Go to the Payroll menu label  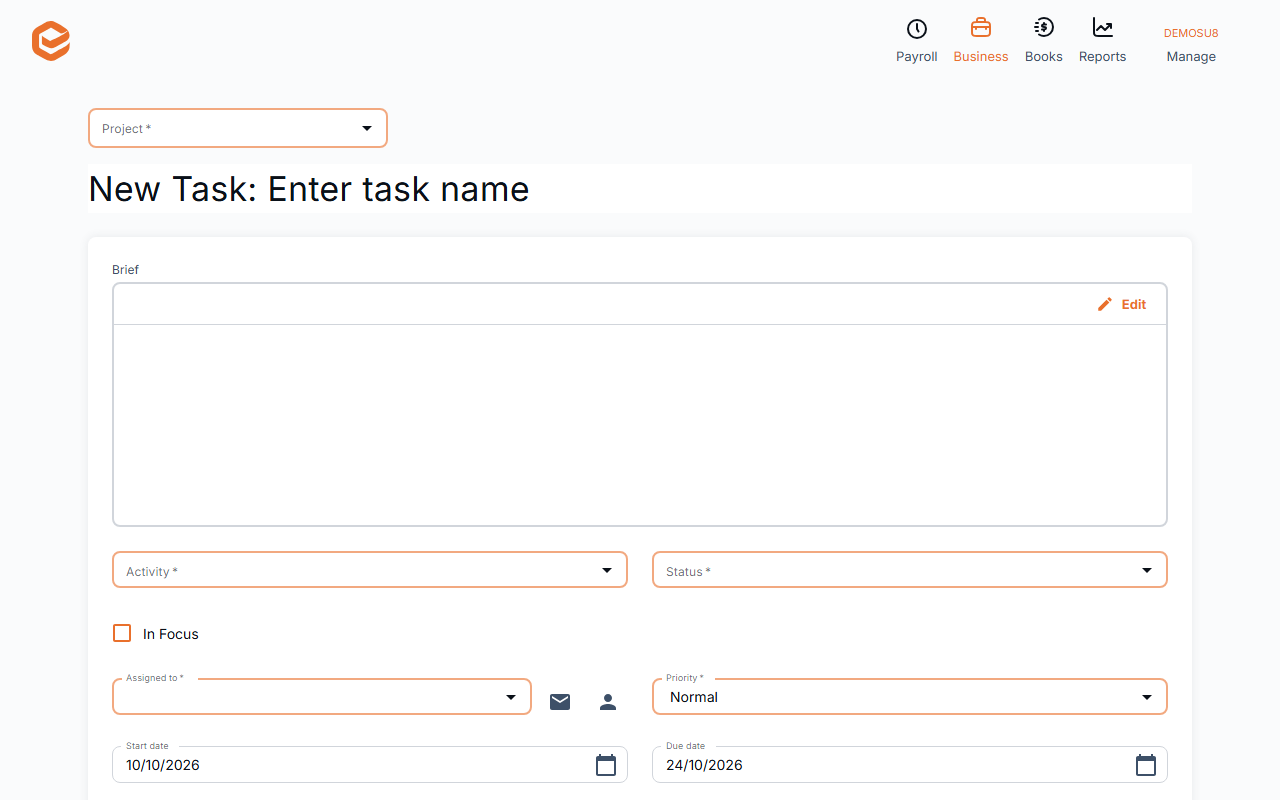pos(917,57)
